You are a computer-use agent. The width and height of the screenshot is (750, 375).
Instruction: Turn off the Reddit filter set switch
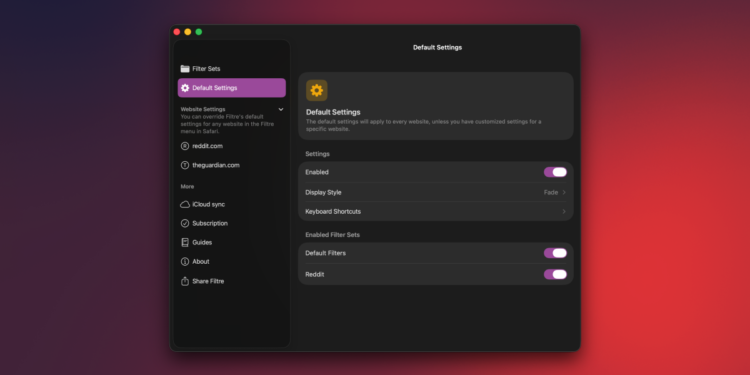pyautogui.click(x=555, y=275)
